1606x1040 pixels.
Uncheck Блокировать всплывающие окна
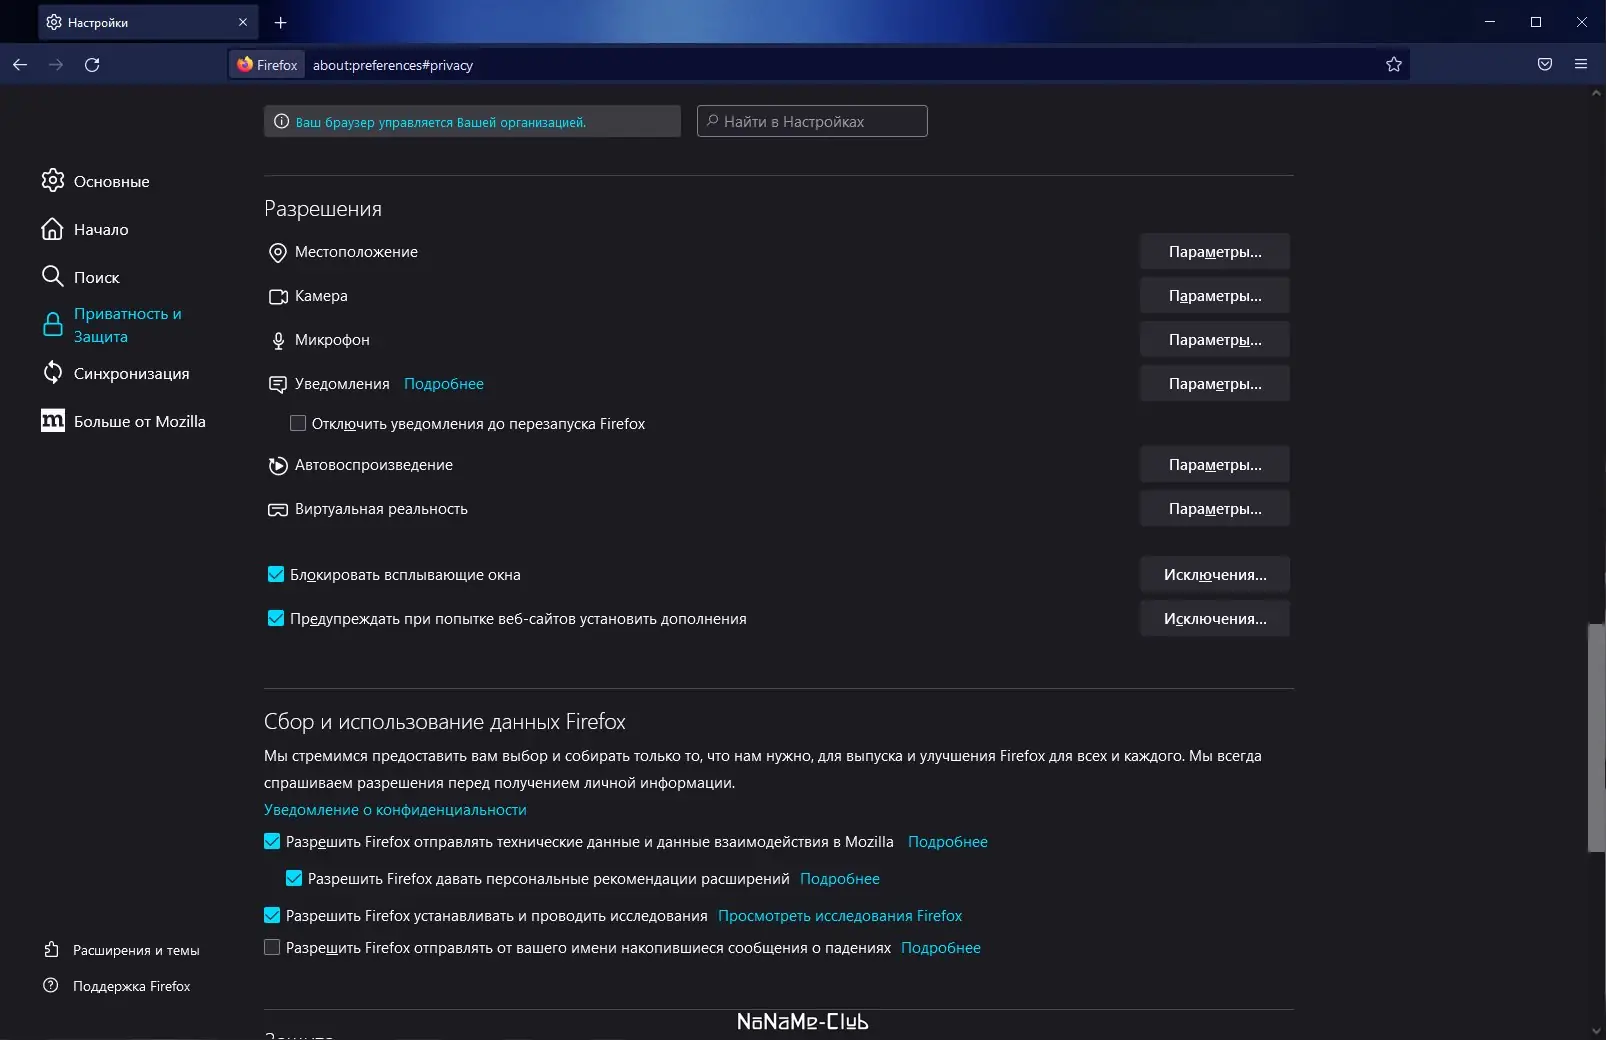276,574
